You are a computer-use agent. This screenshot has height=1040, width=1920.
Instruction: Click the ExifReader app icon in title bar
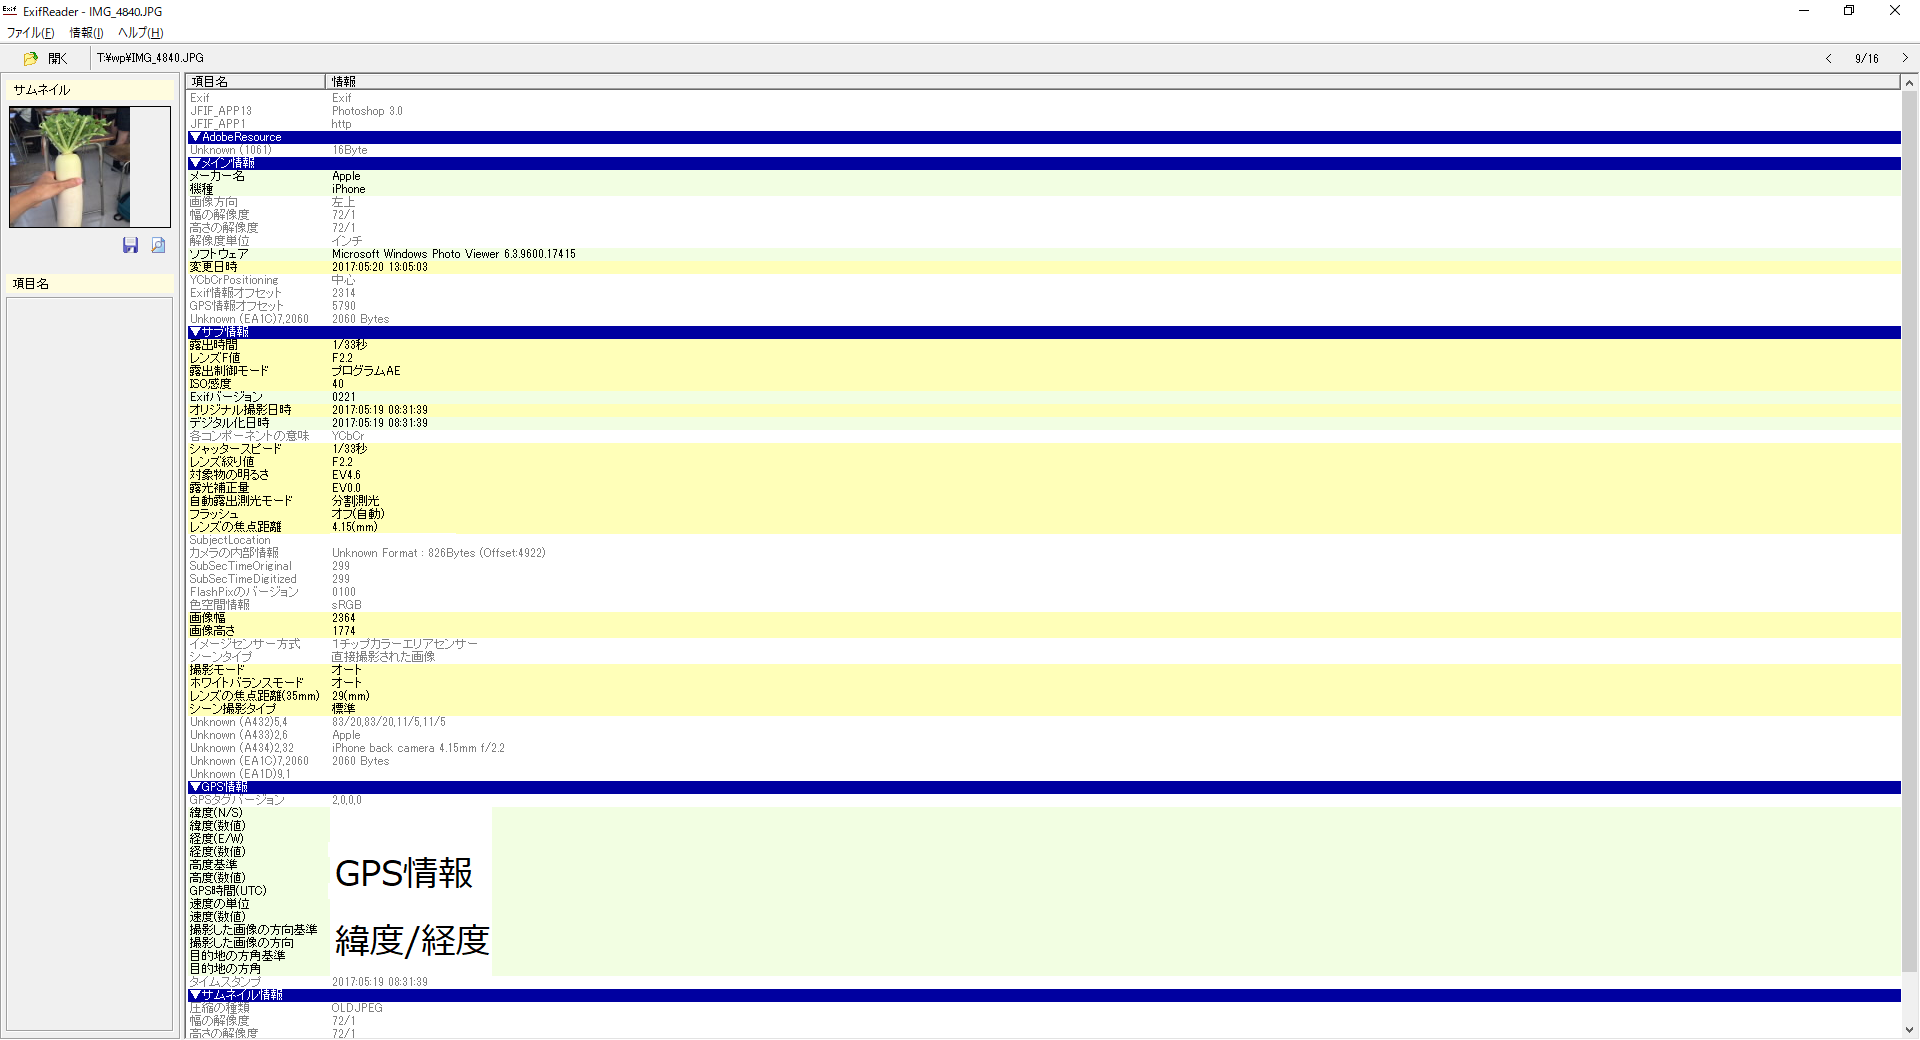pos(10,10)
